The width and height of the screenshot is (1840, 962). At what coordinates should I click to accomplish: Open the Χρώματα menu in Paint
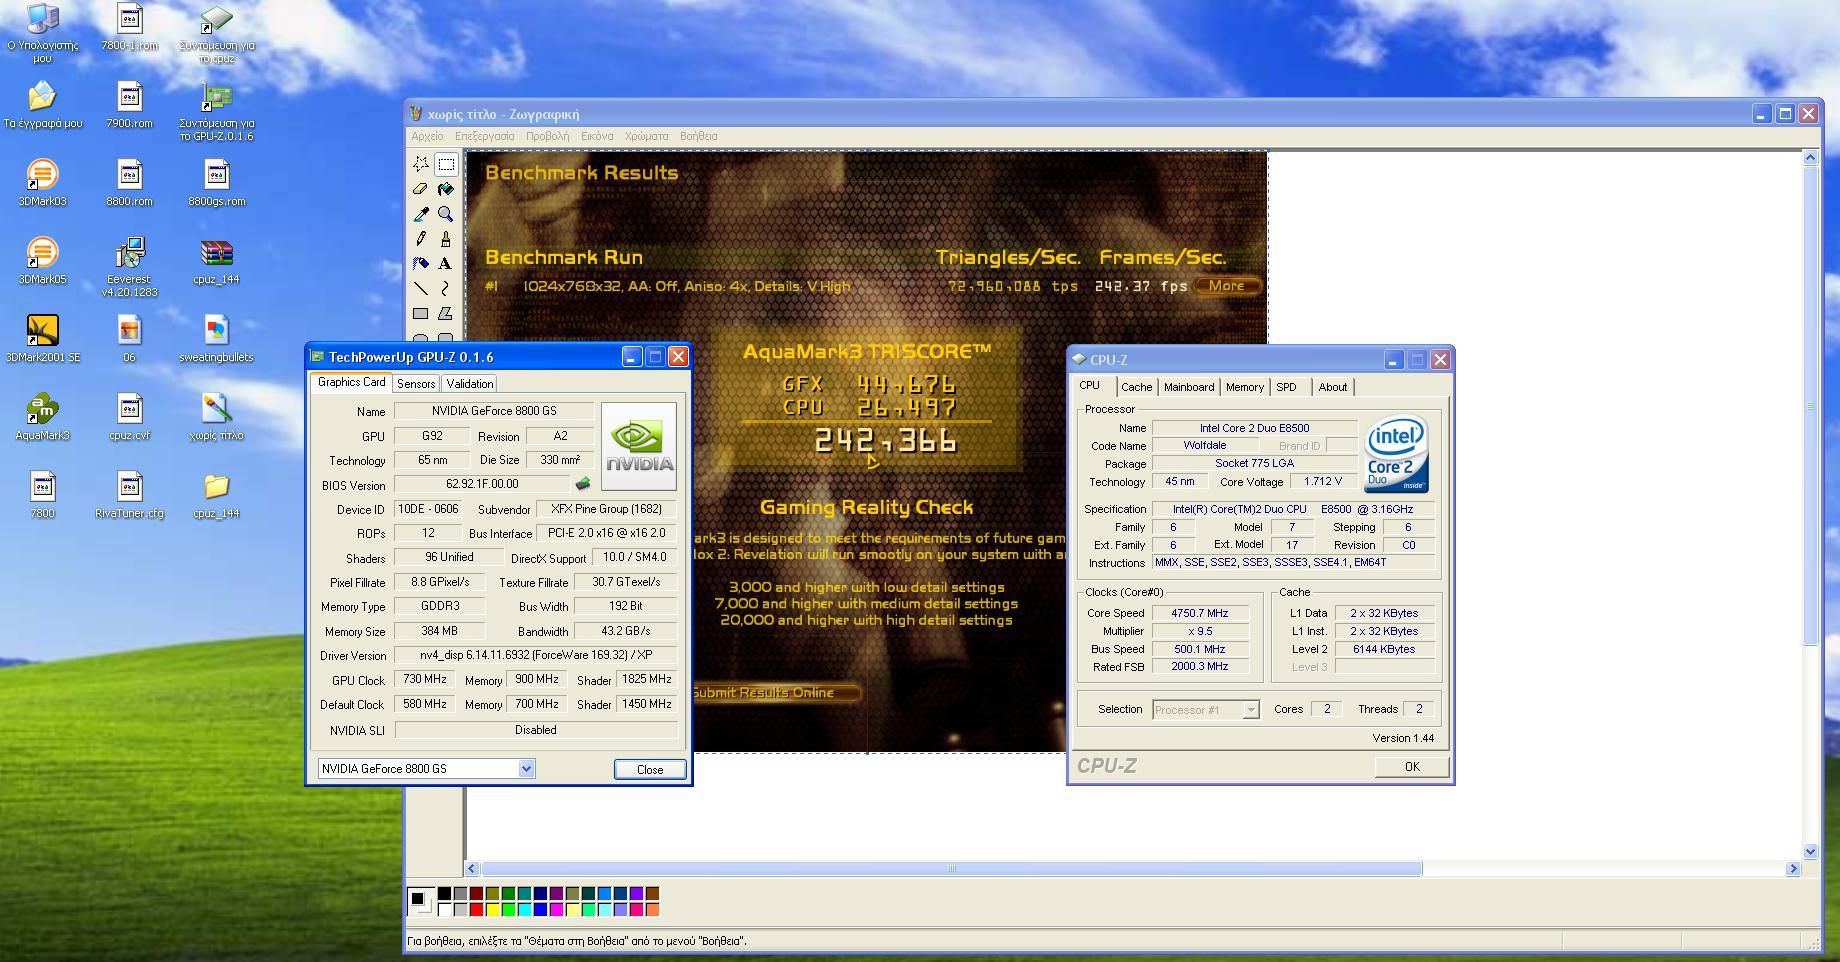pos(646,136)
